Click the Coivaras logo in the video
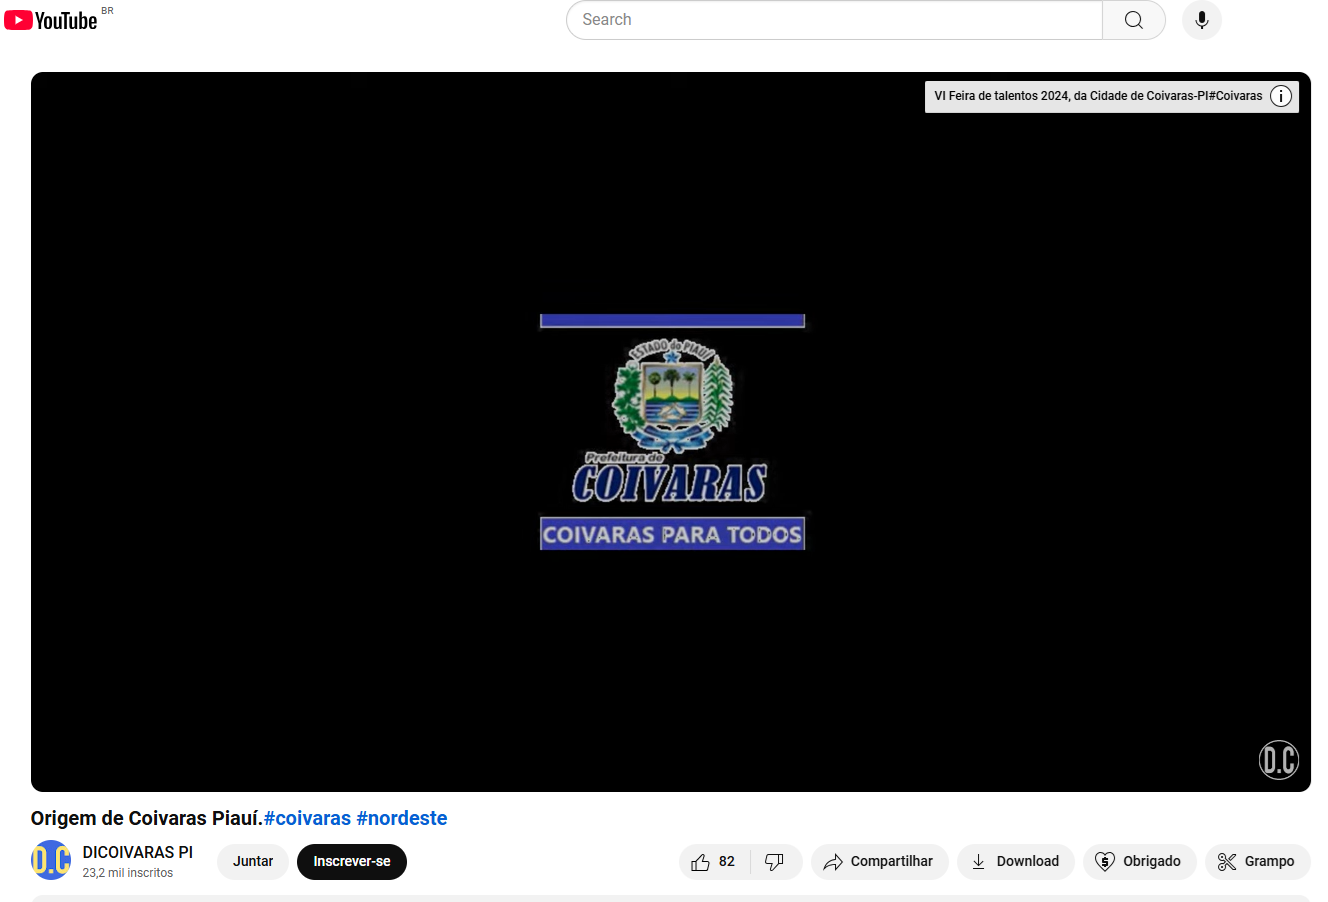Screen dimensions: 1328x902 click(x=672, y=432)
